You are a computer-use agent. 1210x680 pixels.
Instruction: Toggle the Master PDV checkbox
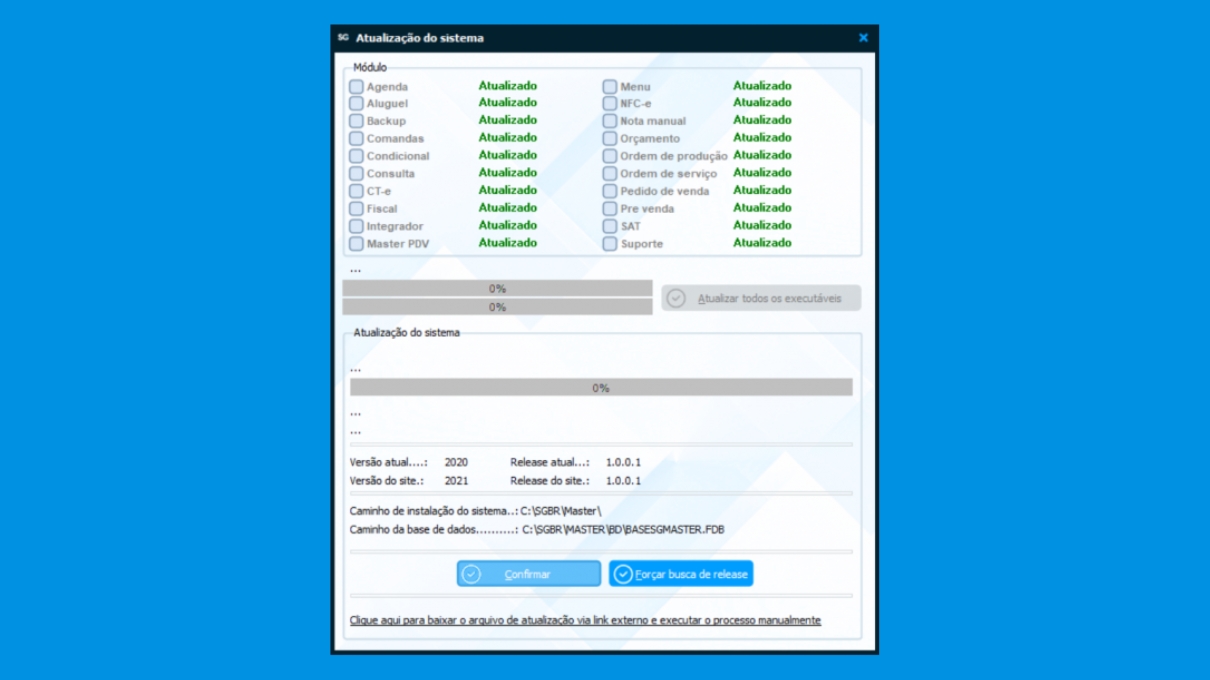tap(356, 244)
